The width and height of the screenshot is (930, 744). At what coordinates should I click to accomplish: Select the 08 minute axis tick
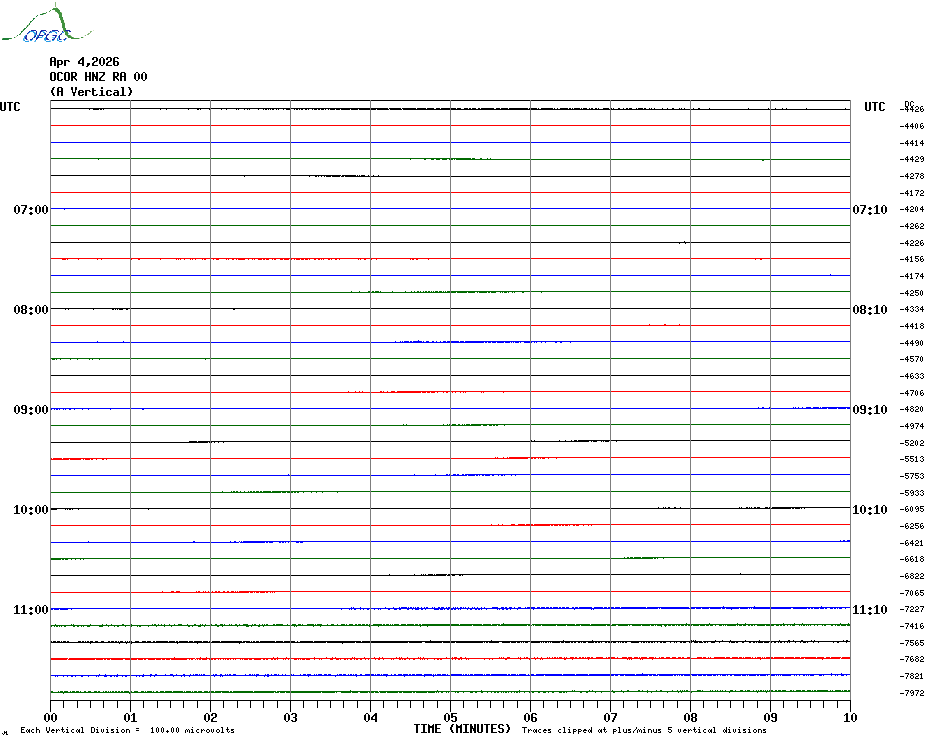tap(690, 717)
